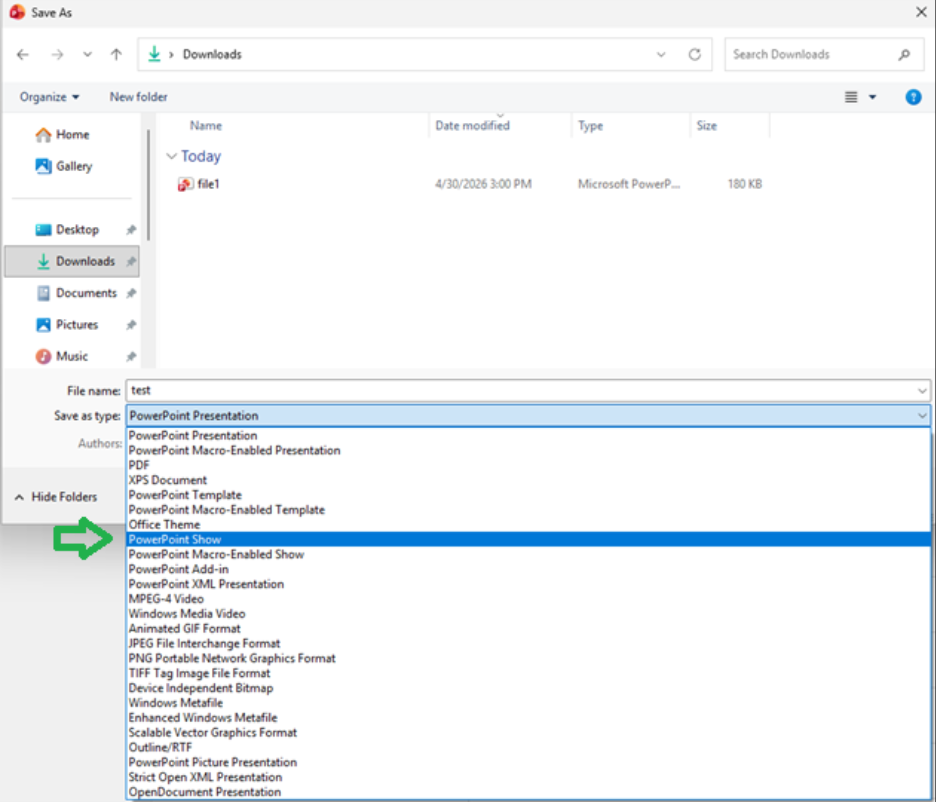Sort by Type column header

point(590,126)
